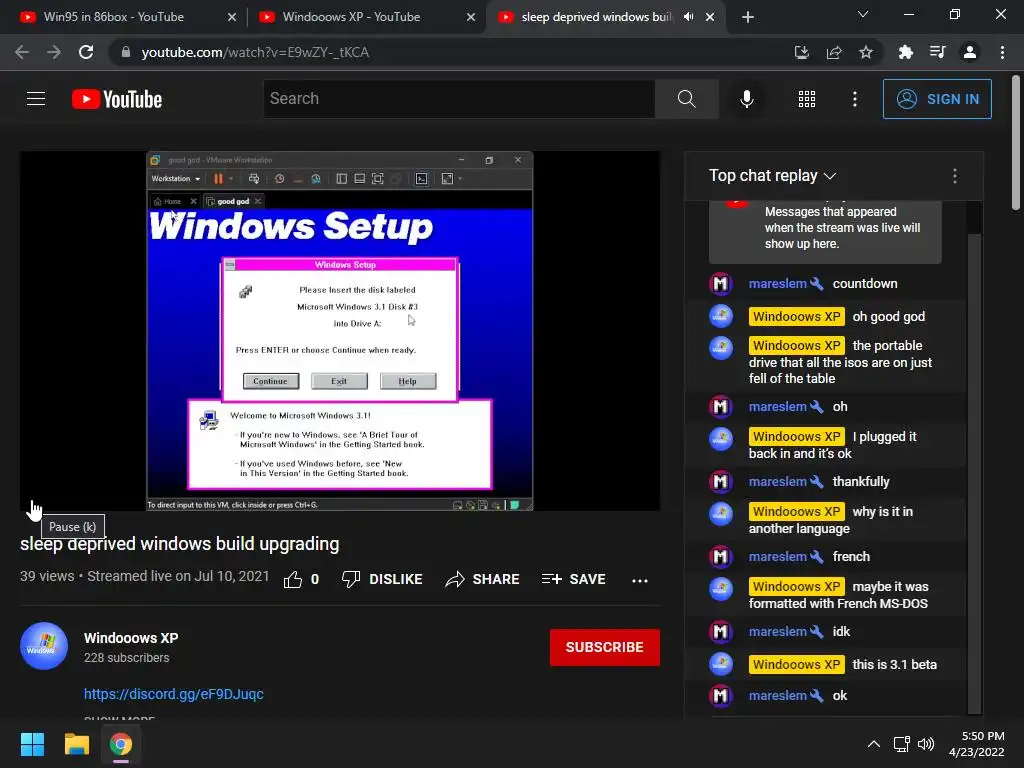Mute the tab via speaker icon
The width and height of the screenshot is (1024, 768).
pos(688,17)
